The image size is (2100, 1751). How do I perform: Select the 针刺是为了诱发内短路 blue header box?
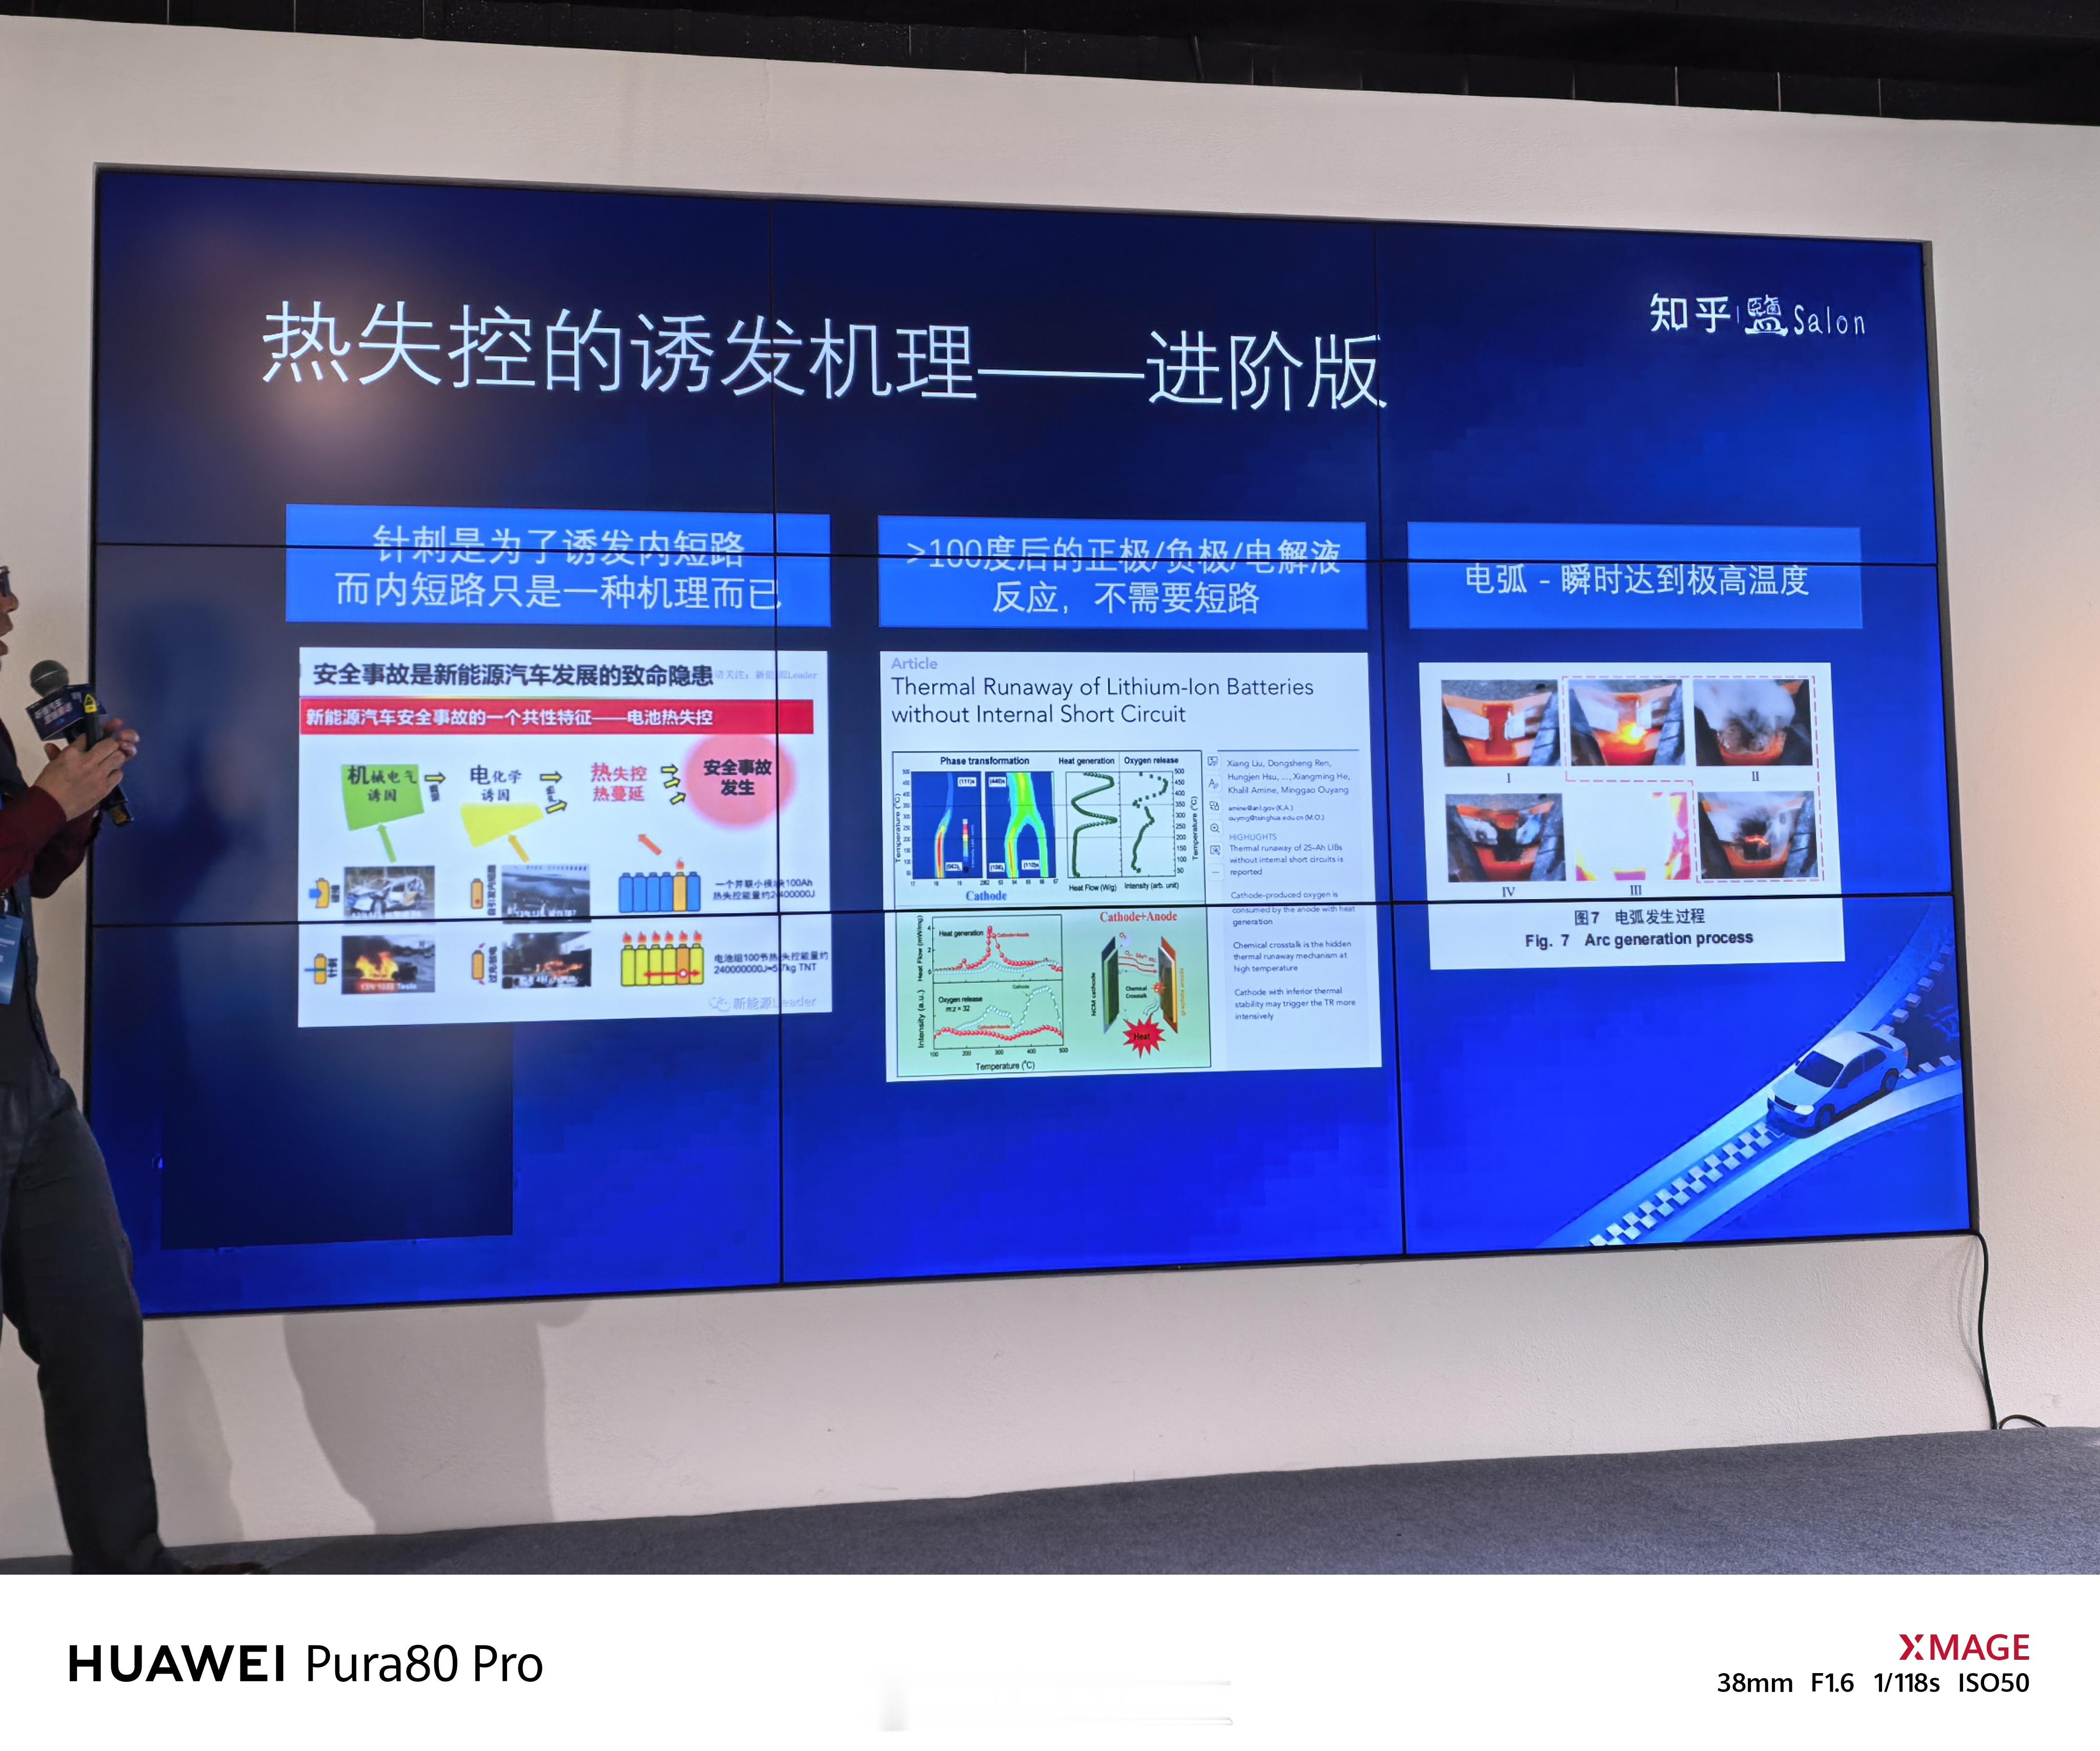coord(557,566)
